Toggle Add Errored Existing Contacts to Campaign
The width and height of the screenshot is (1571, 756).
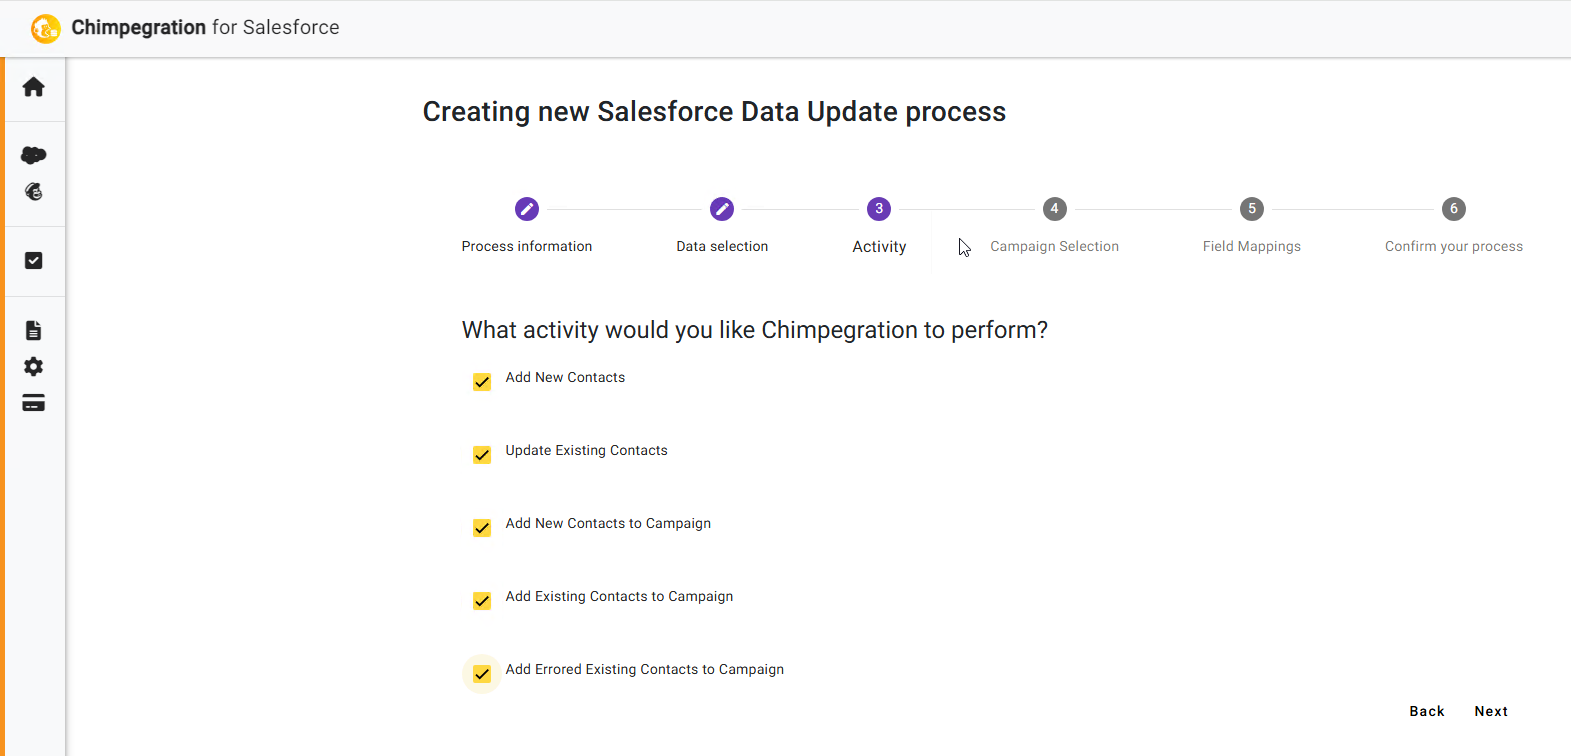[482, 674]
